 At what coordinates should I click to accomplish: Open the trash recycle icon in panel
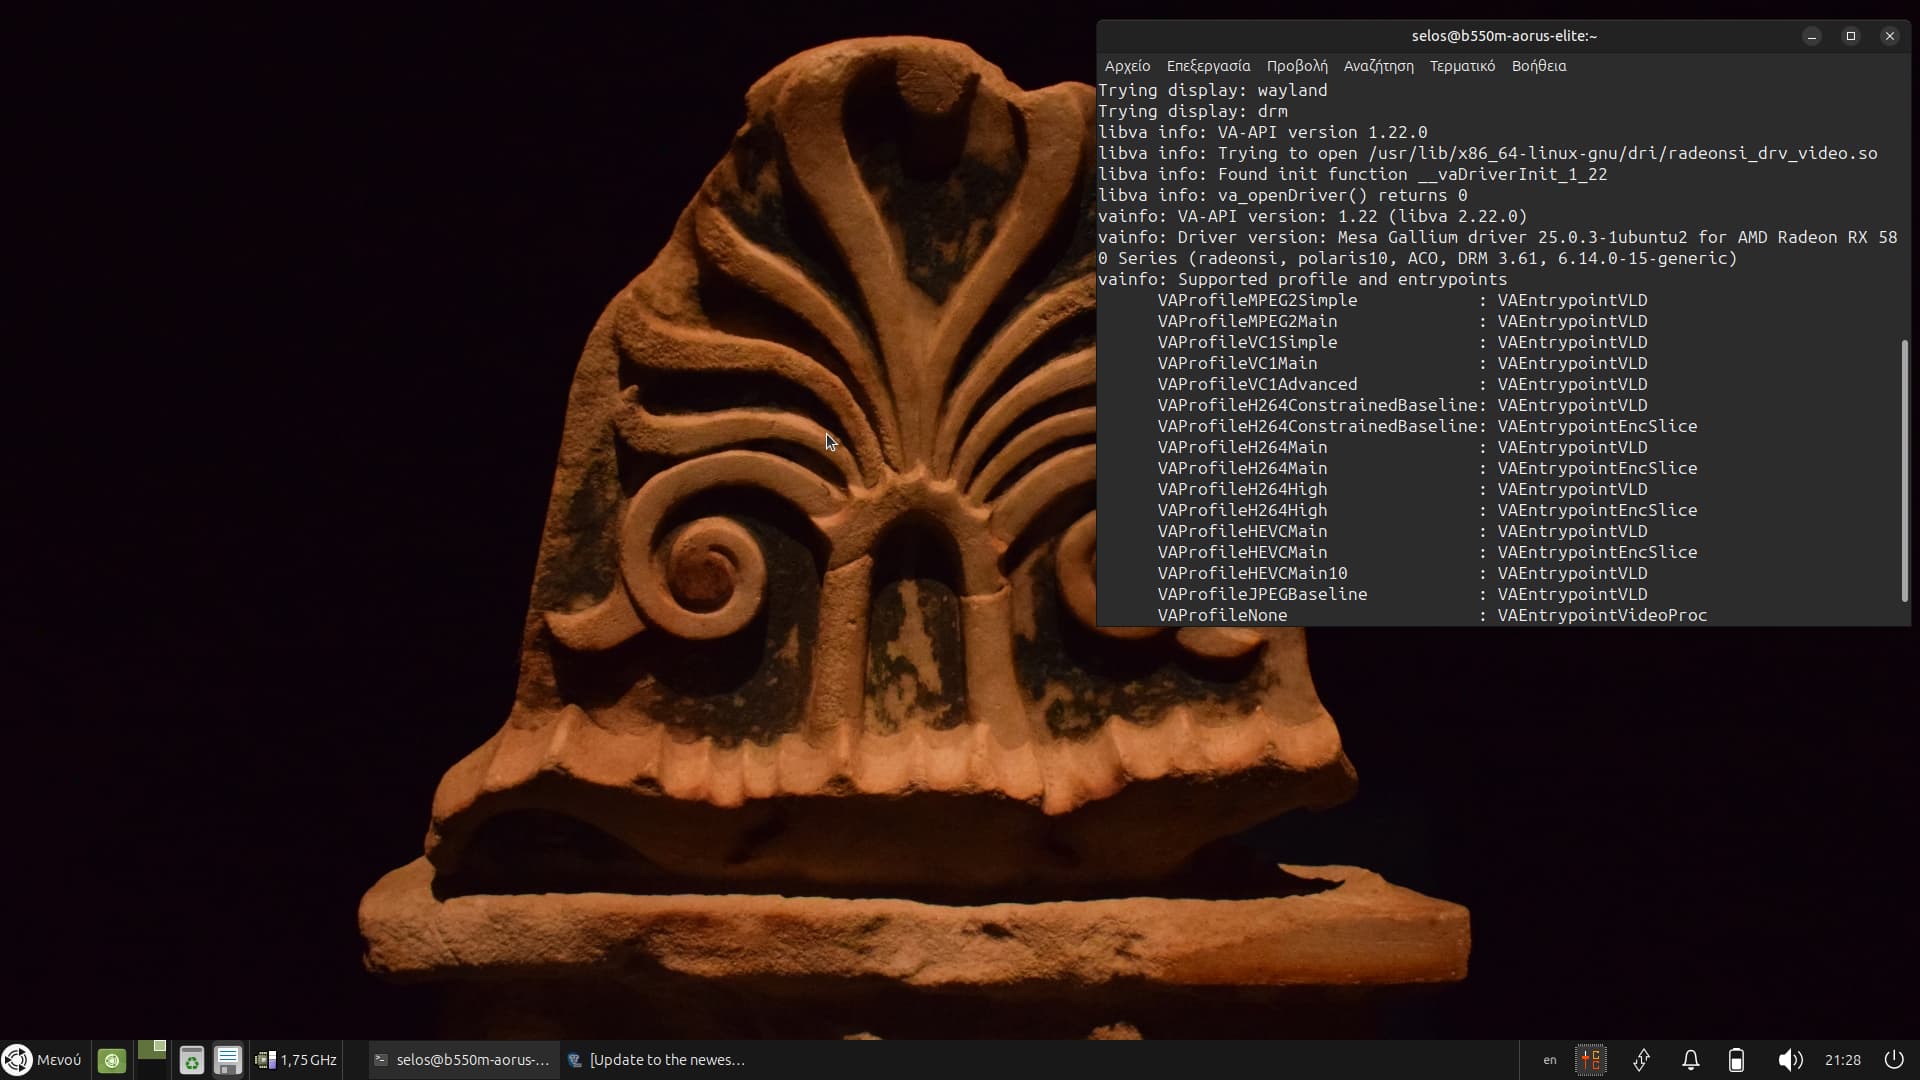click(191, 1060)
